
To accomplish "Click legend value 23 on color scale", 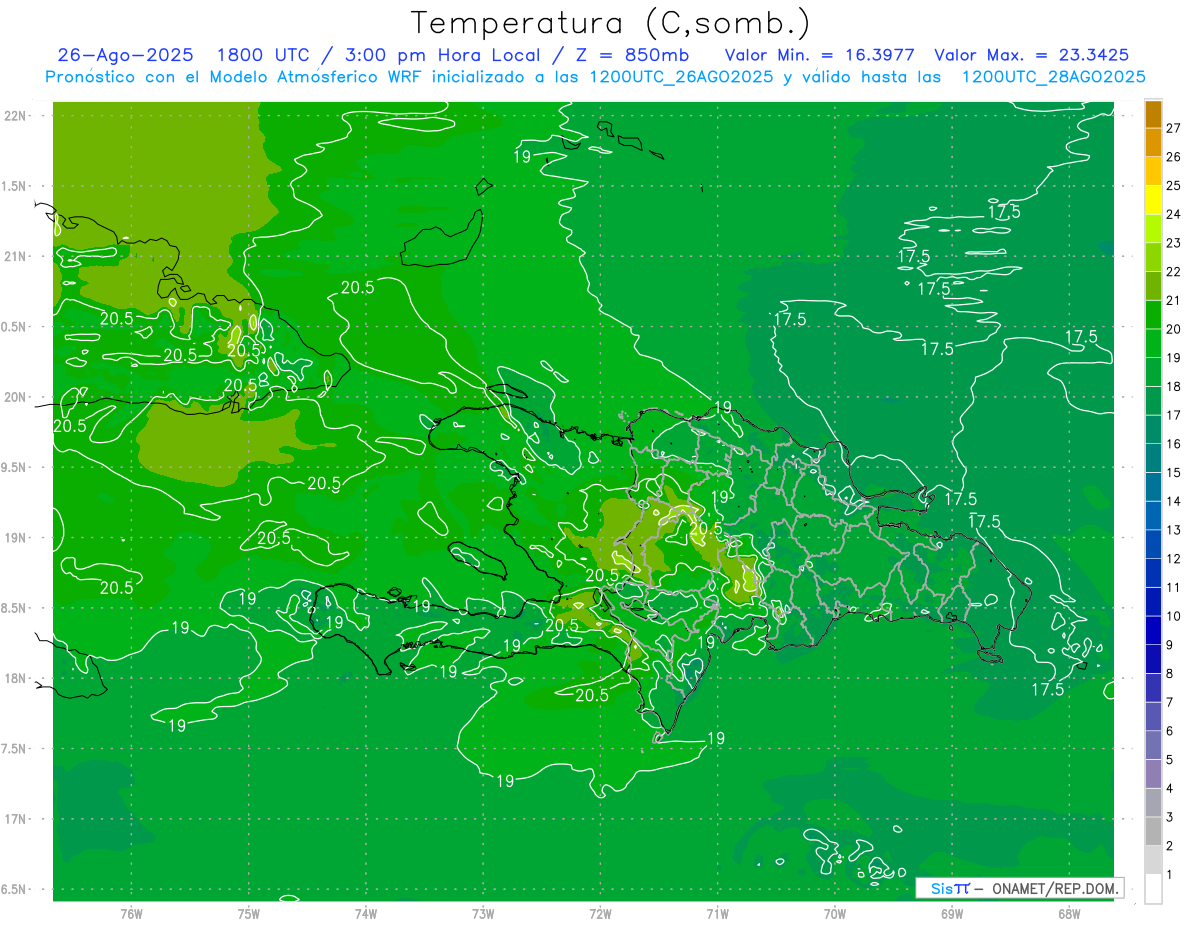I will coord(1174,243).
